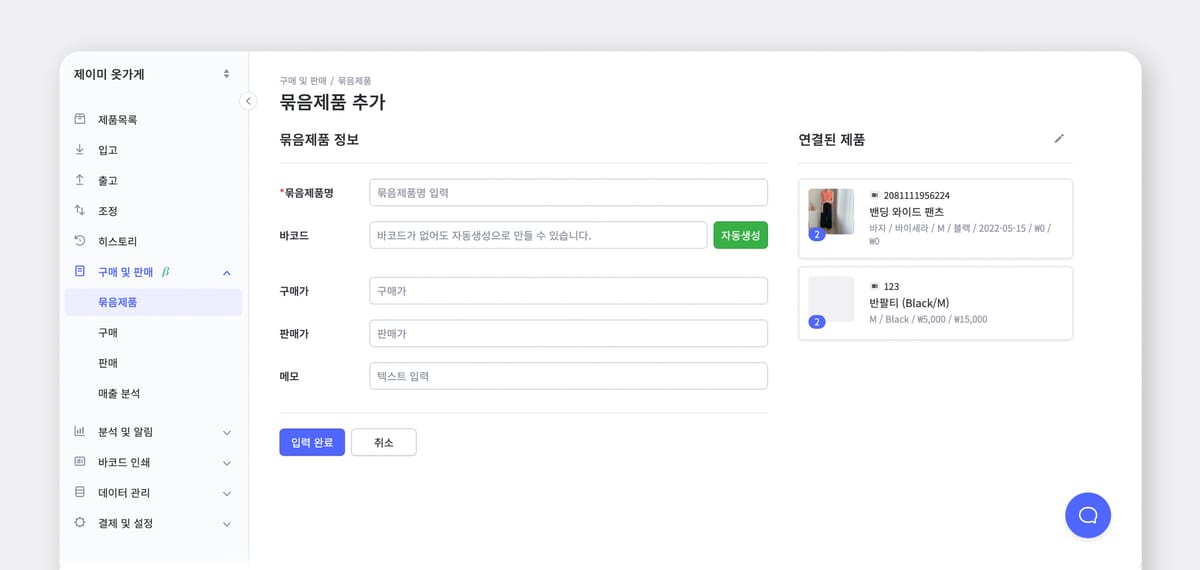Click the pencil edit icon for 연결된 제품

coord(1059,139)
